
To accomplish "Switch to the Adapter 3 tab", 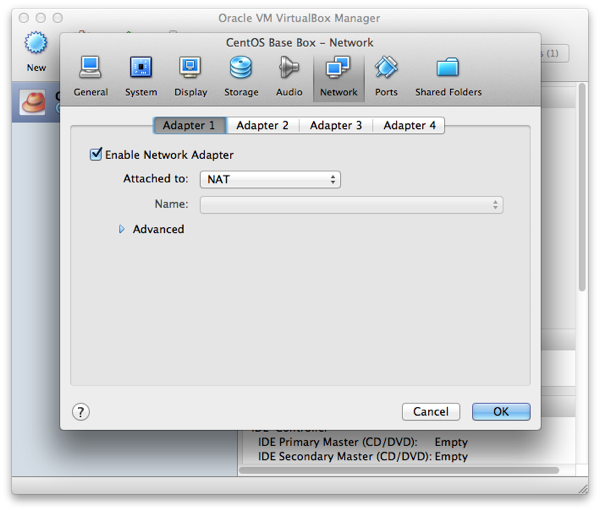I will (335, 126).
